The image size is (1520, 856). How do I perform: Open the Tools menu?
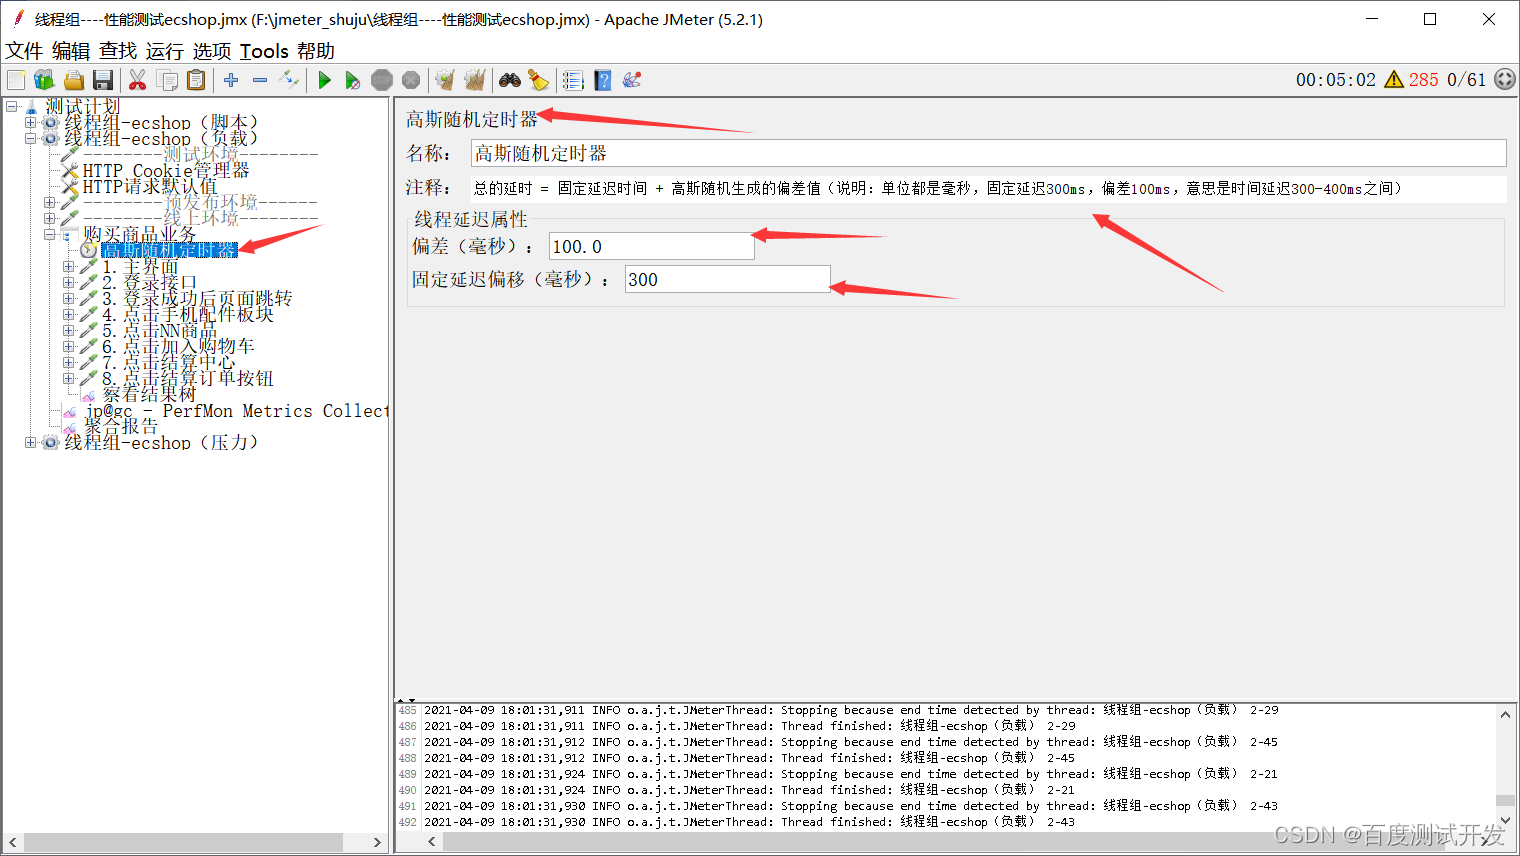(x=264, y=51)
